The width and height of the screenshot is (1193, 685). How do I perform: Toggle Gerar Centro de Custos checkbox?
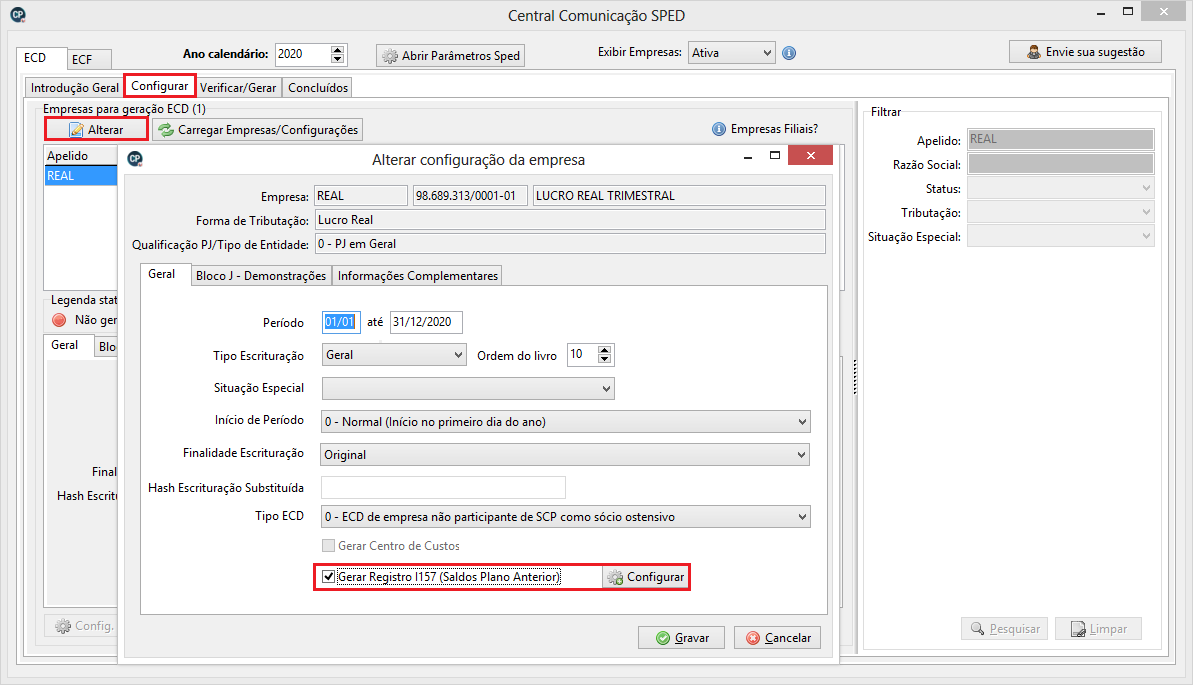[329, 546]
